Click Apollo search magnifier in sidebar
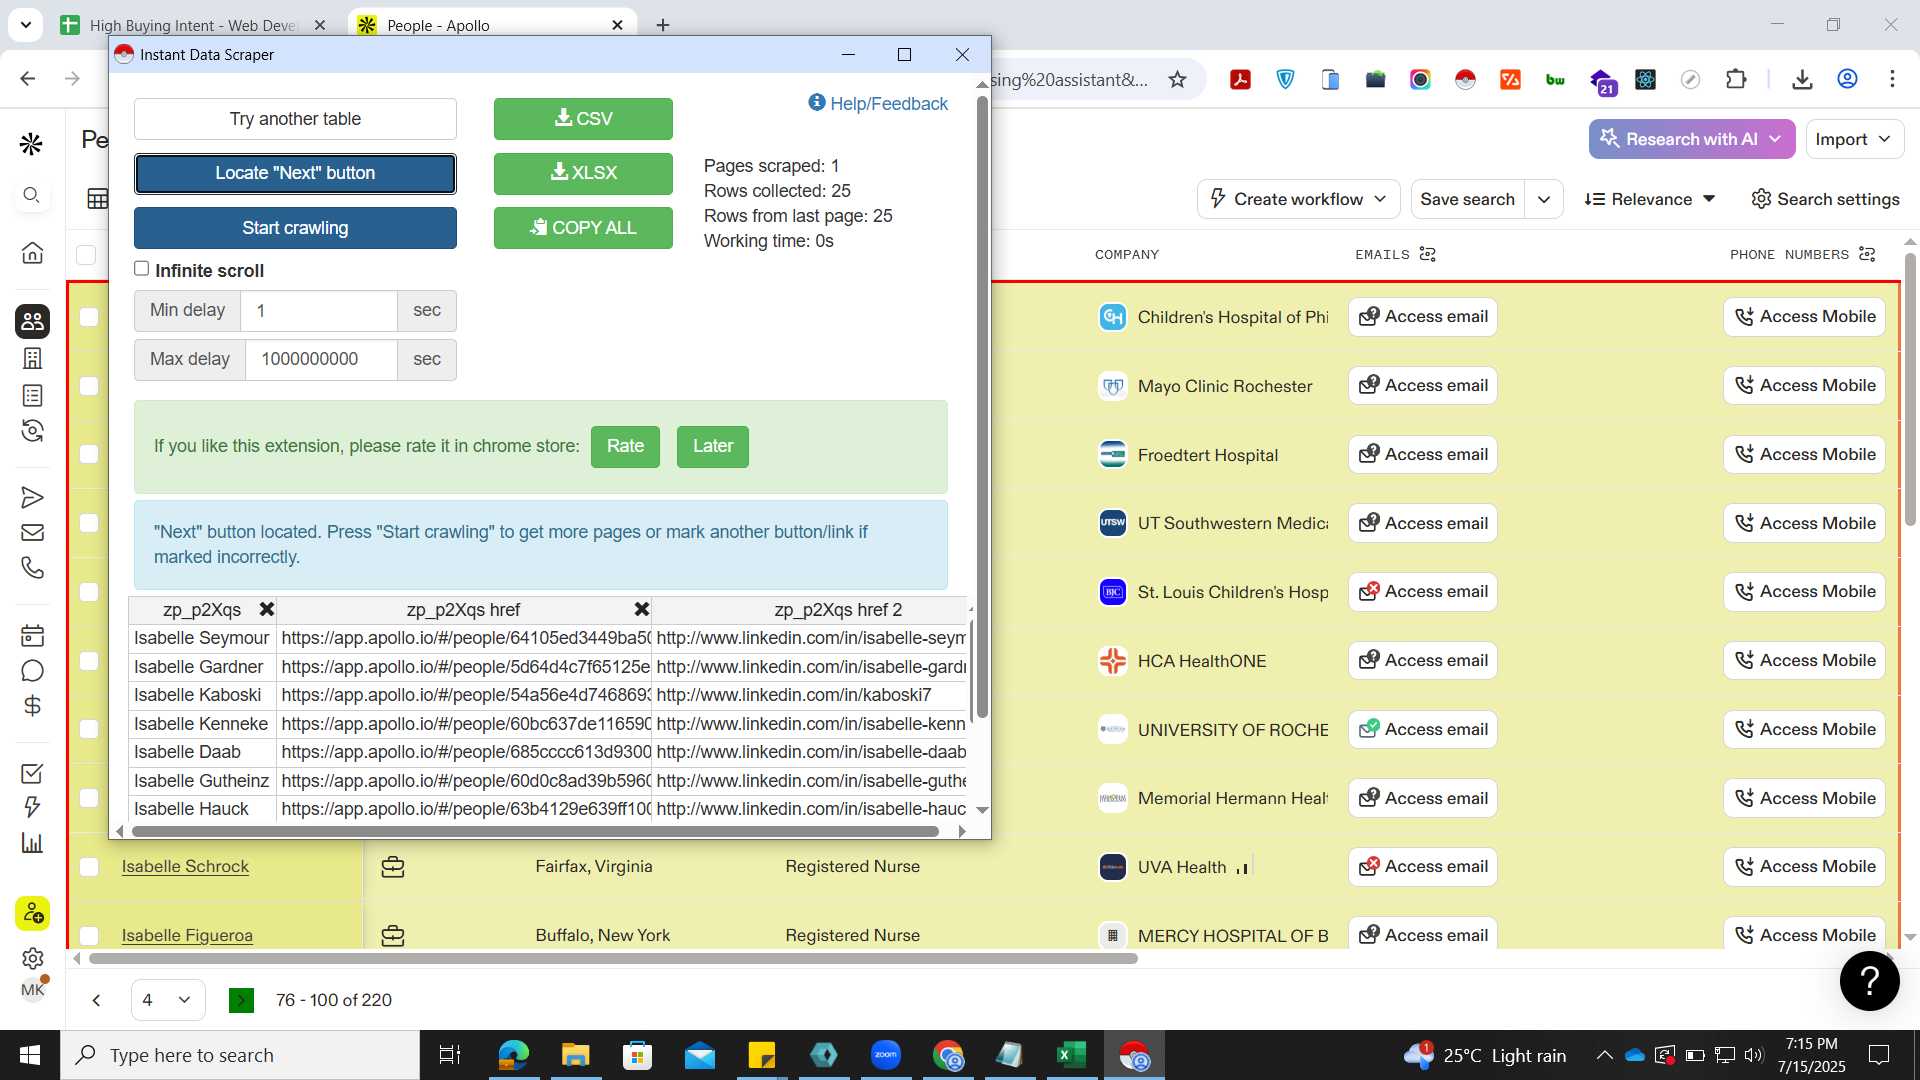 [32, 195]
